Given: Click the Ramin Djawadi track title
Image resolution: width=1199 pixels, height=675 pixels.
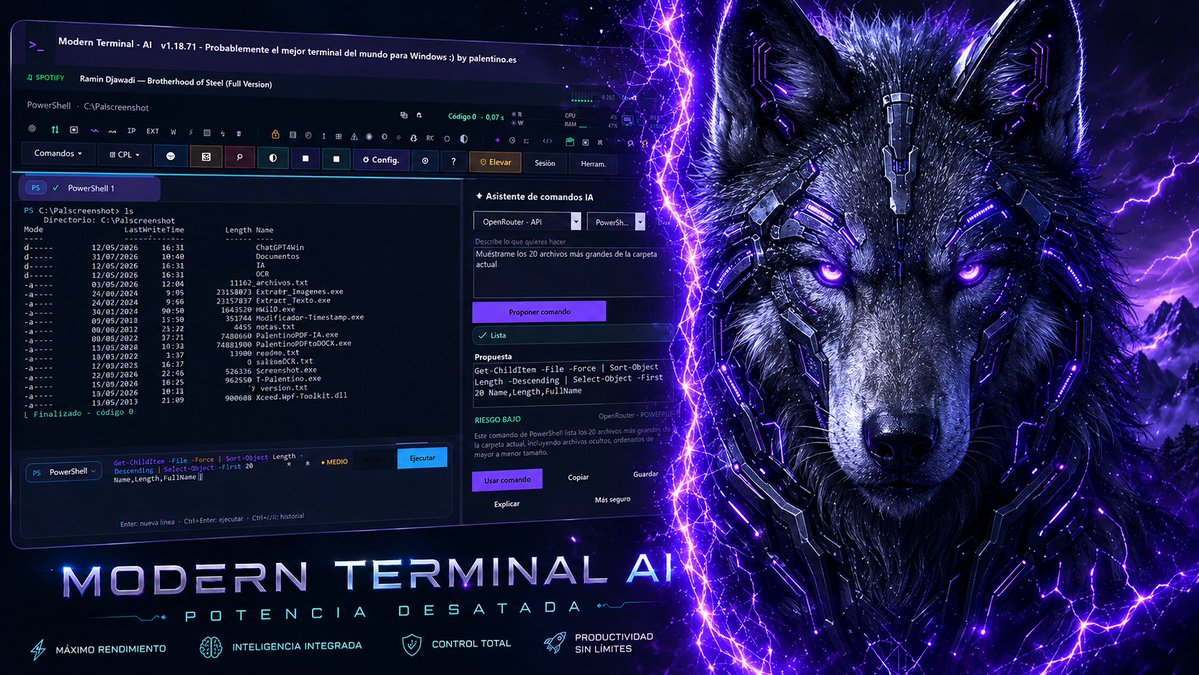Looking at the screenshot, I should [x=176, y=81].
